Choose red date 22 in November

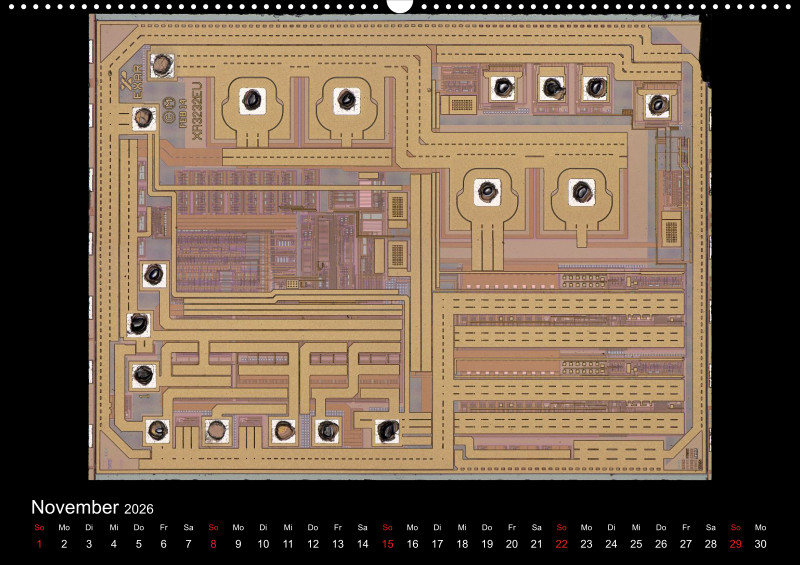coord(561,544)
